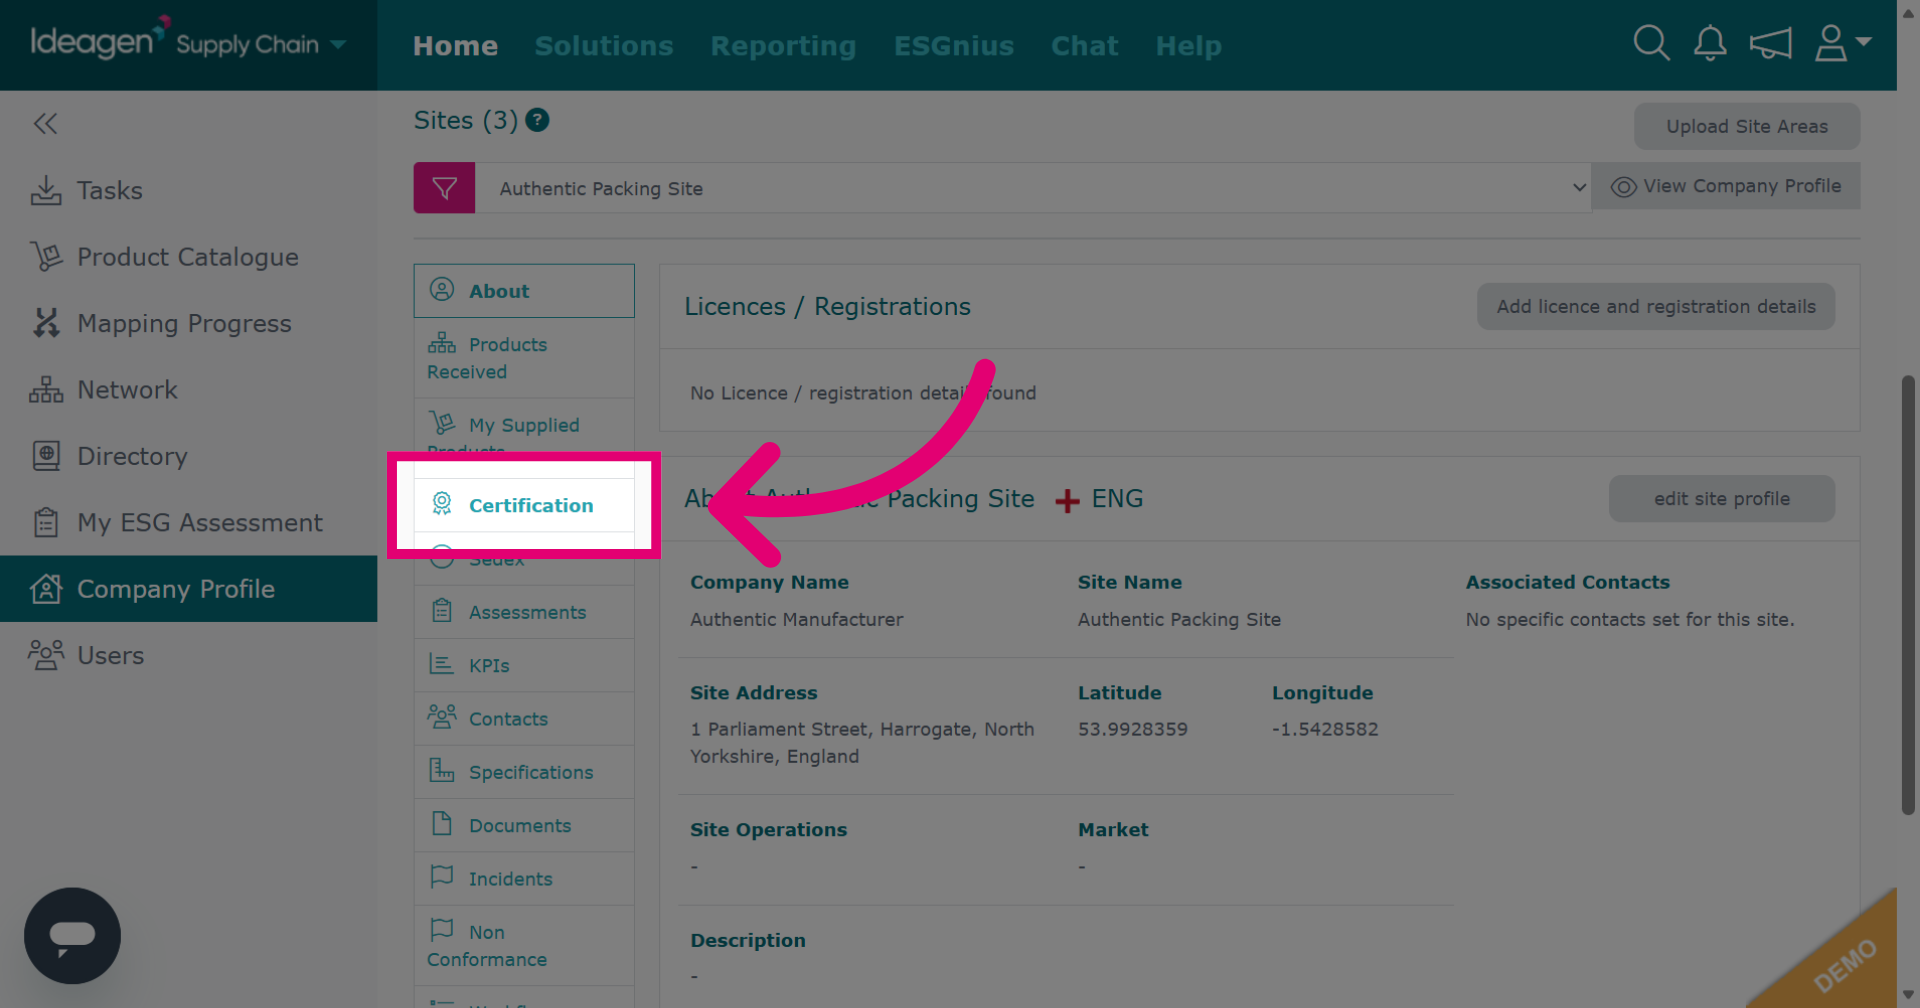Click the Sites help question icon
The image size is (1920, 1008).
(x=537, y=120)
